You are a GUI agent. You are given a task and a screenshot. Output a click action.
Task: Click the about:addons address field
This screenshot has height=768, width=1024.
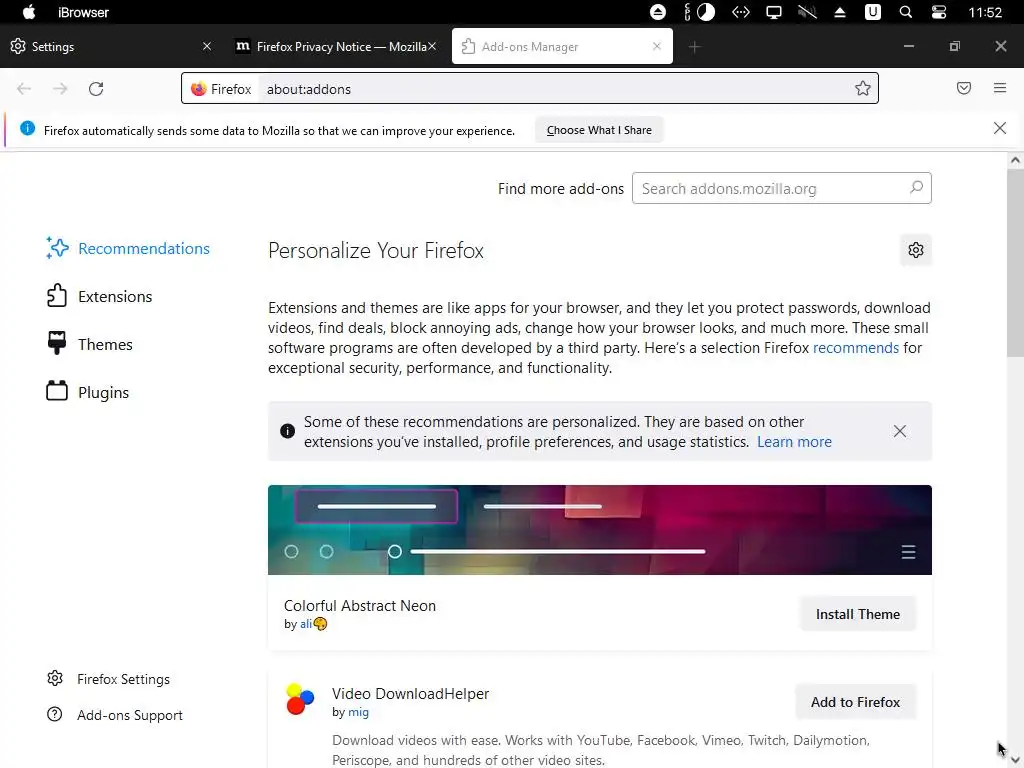[x=555, y=89]
